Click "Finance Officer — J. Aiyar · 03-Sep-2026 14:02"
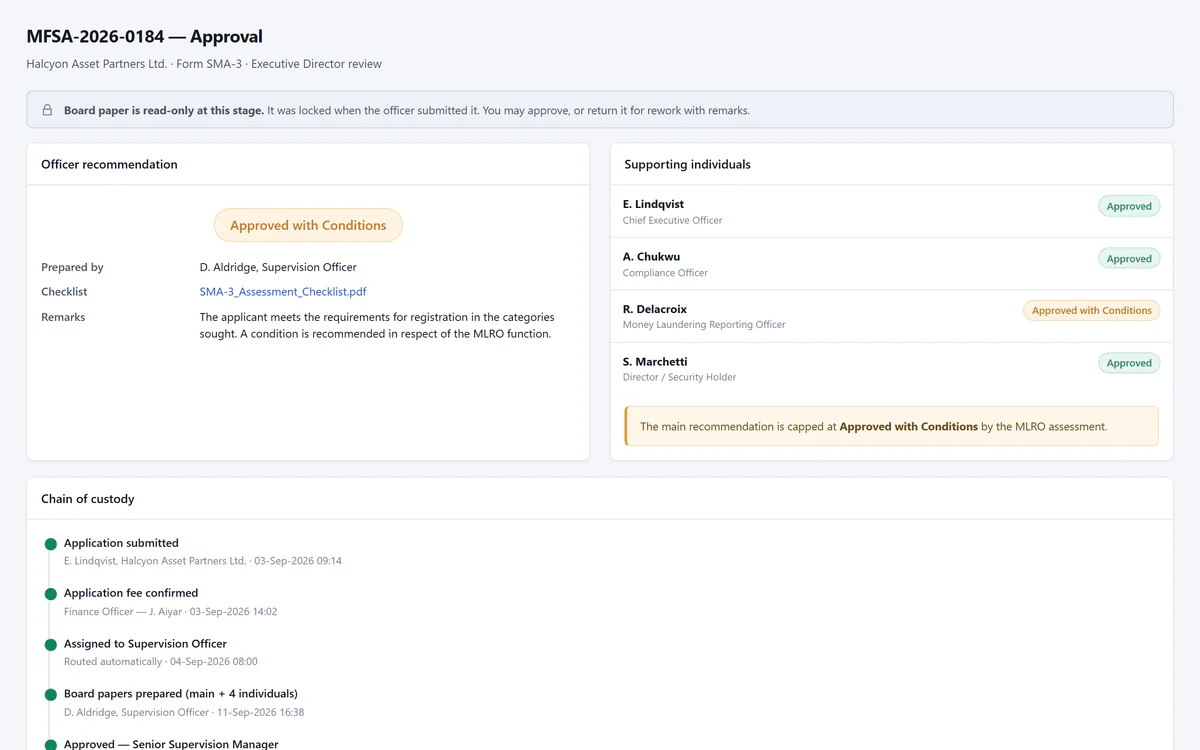Viewport: 1200px width, 750px height. (170, 611)
